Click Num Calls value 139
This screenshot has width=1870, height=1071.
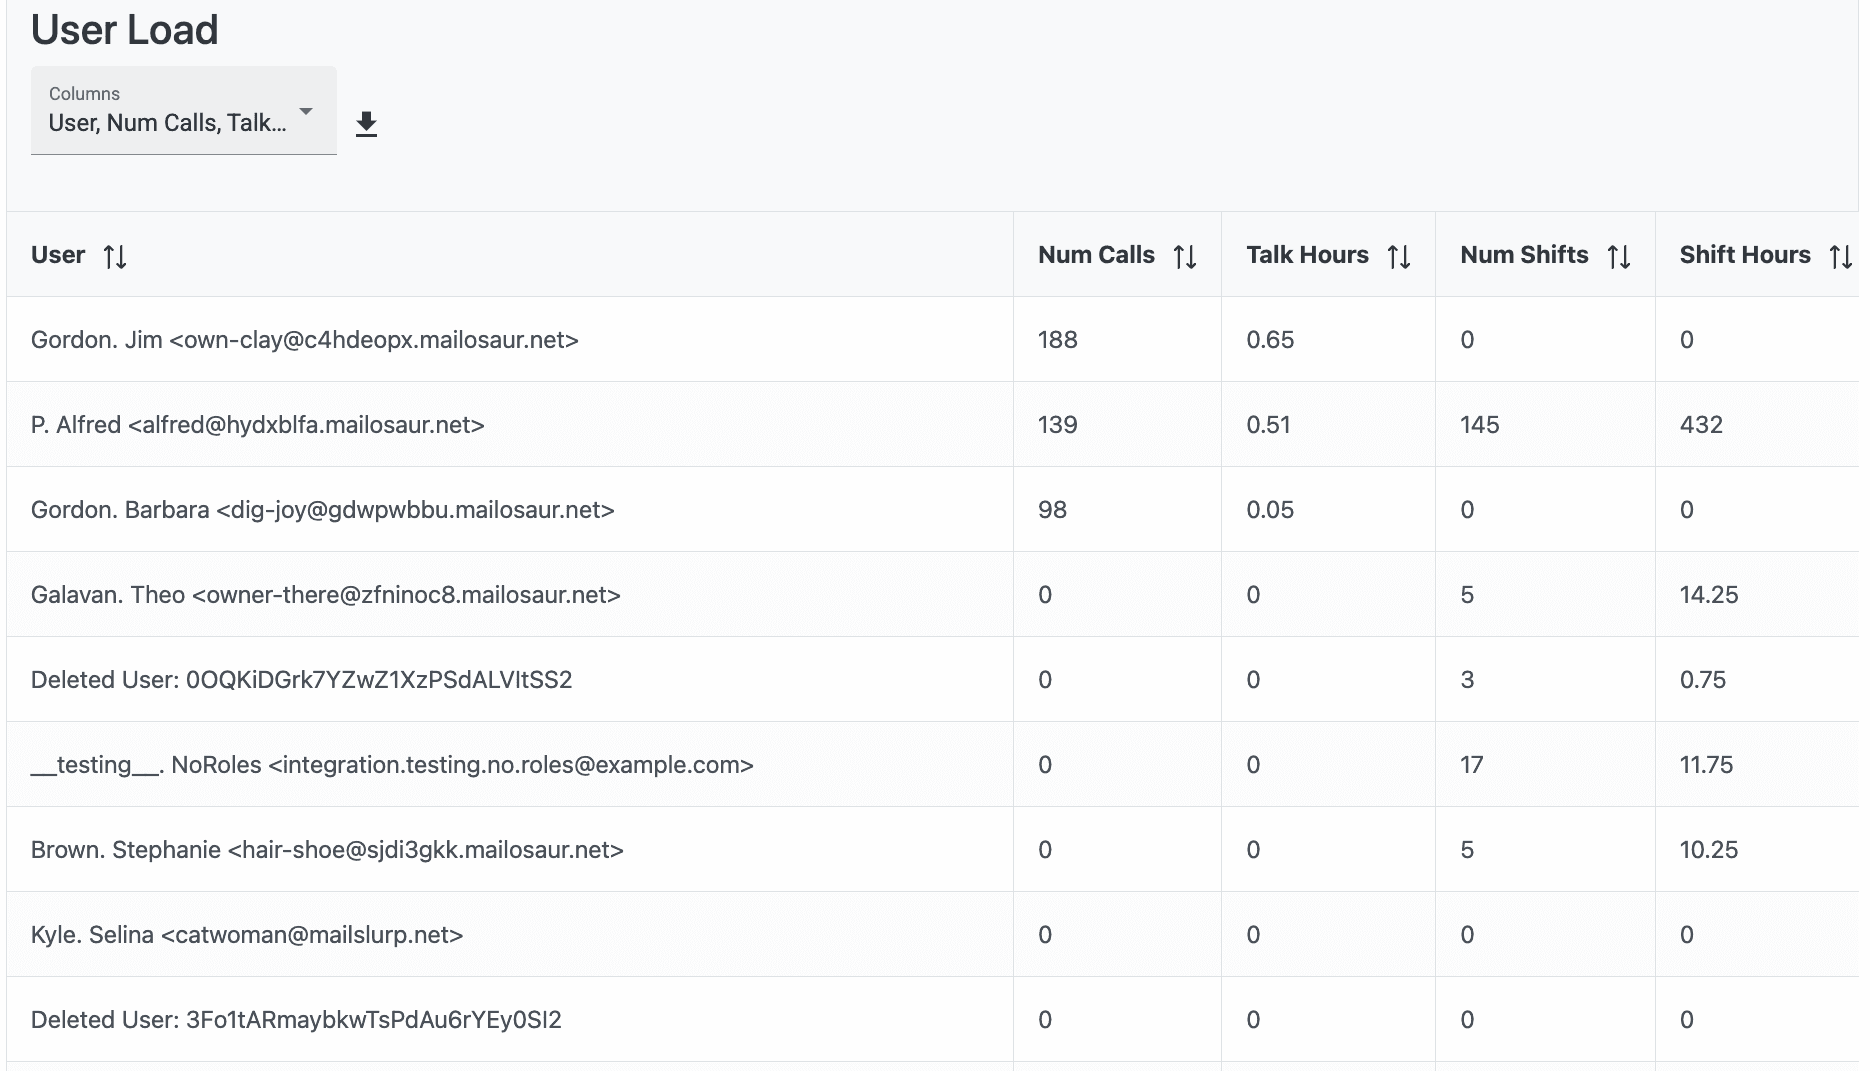pyautogui.click(x=1057, y=425)
